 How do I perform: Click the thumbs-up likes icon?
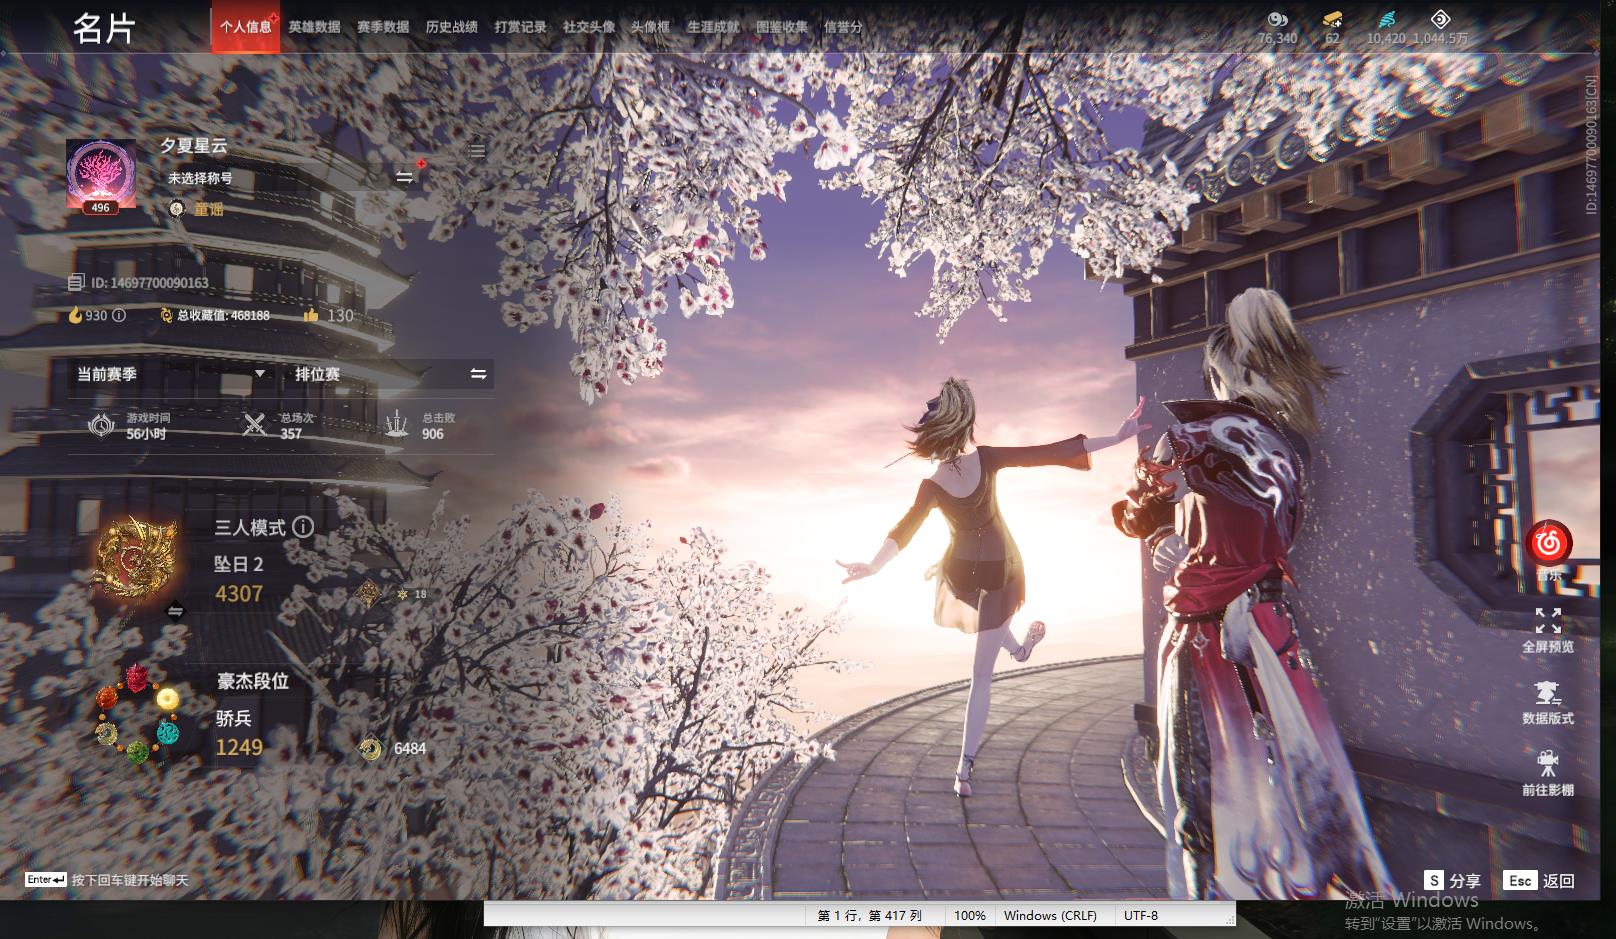(311, 315)
